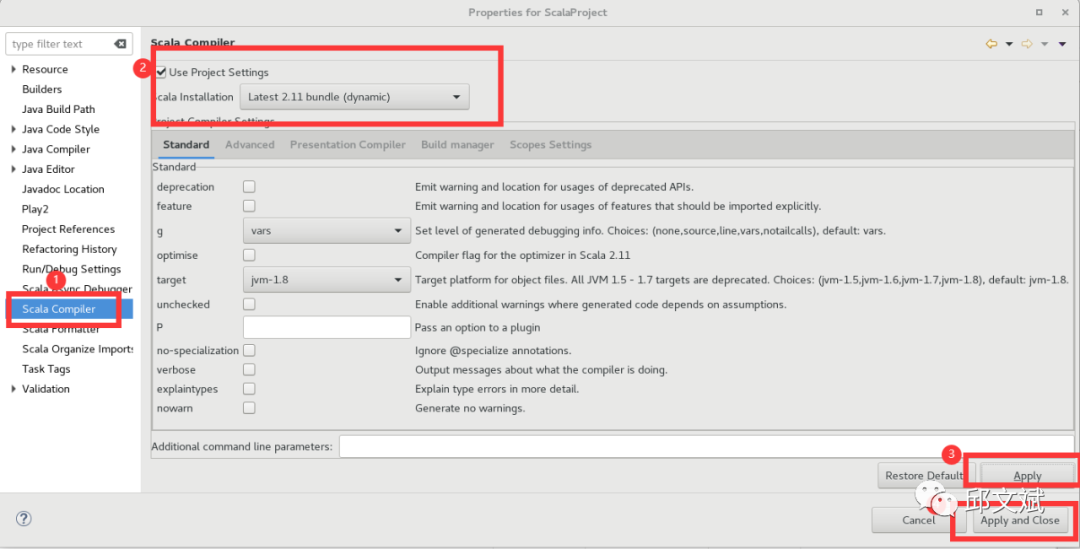Select Run/Debug Settings in the tree
Screen dimensions: 1080x549
pyautogui.click(x=72, y=269)
